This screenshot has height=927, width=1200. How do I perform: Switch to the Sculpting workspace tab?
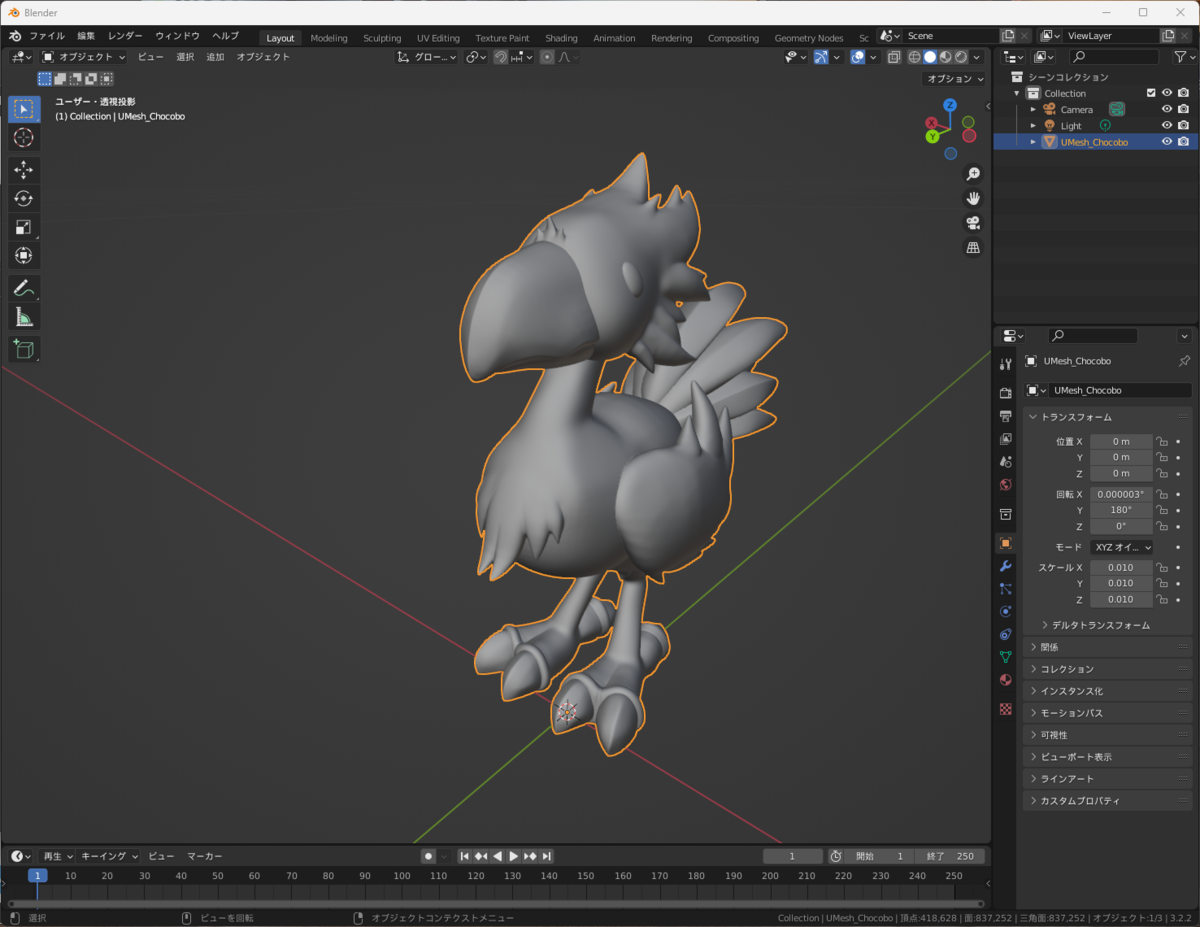pyautogui.click(x=382, y=38)
